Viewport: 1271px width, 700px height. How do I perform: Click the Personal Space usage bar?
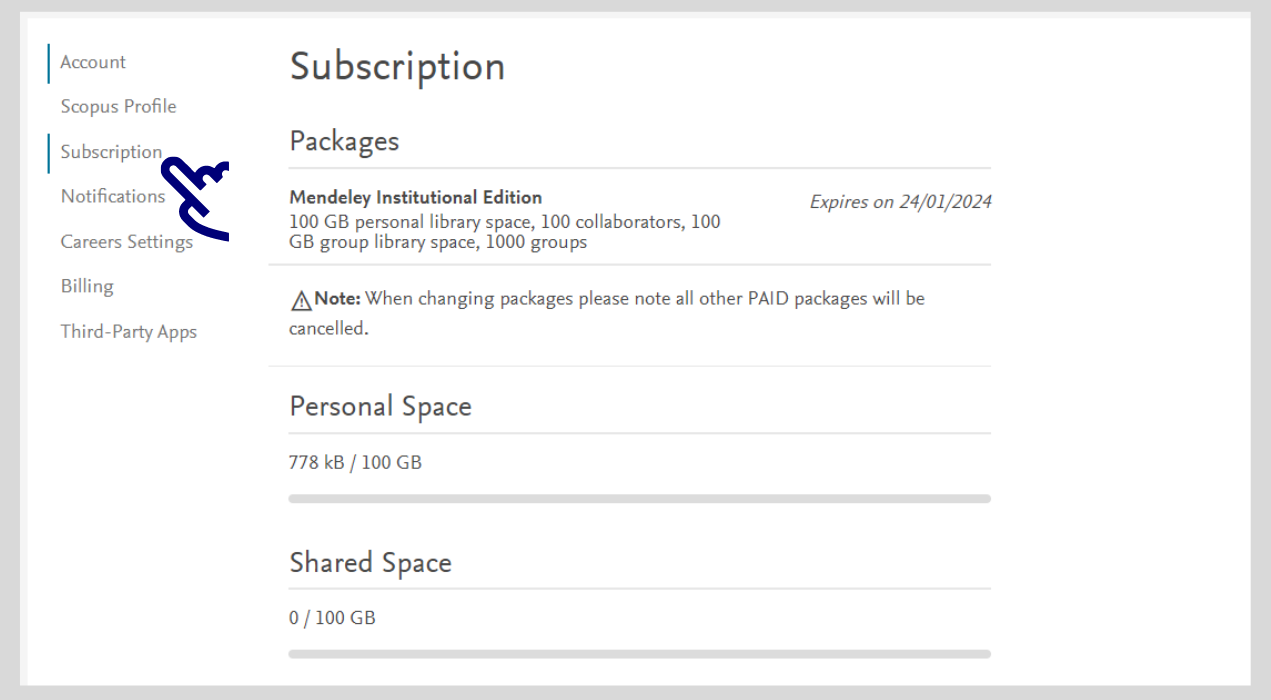639,498
